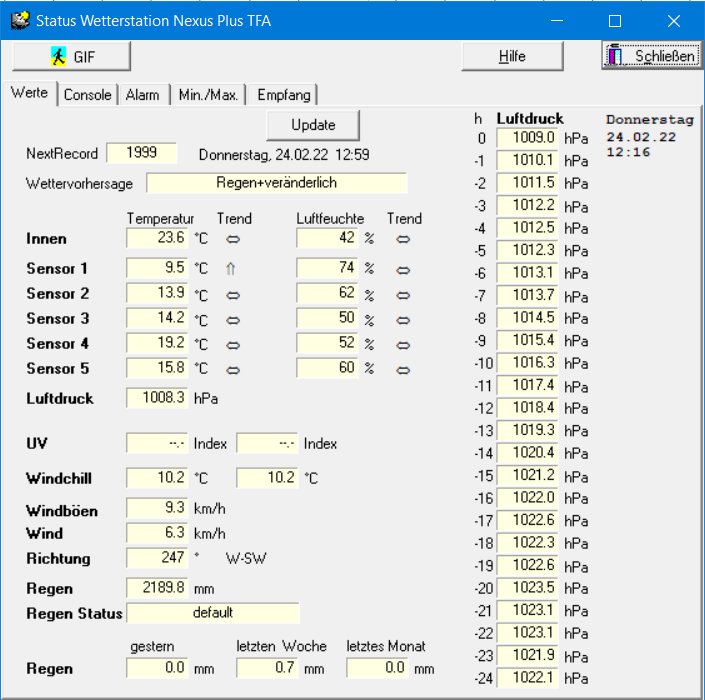705x700 pixels.
Task: Open the Hilfe help button
Action: pyautogui.click(x=511, y=56)
